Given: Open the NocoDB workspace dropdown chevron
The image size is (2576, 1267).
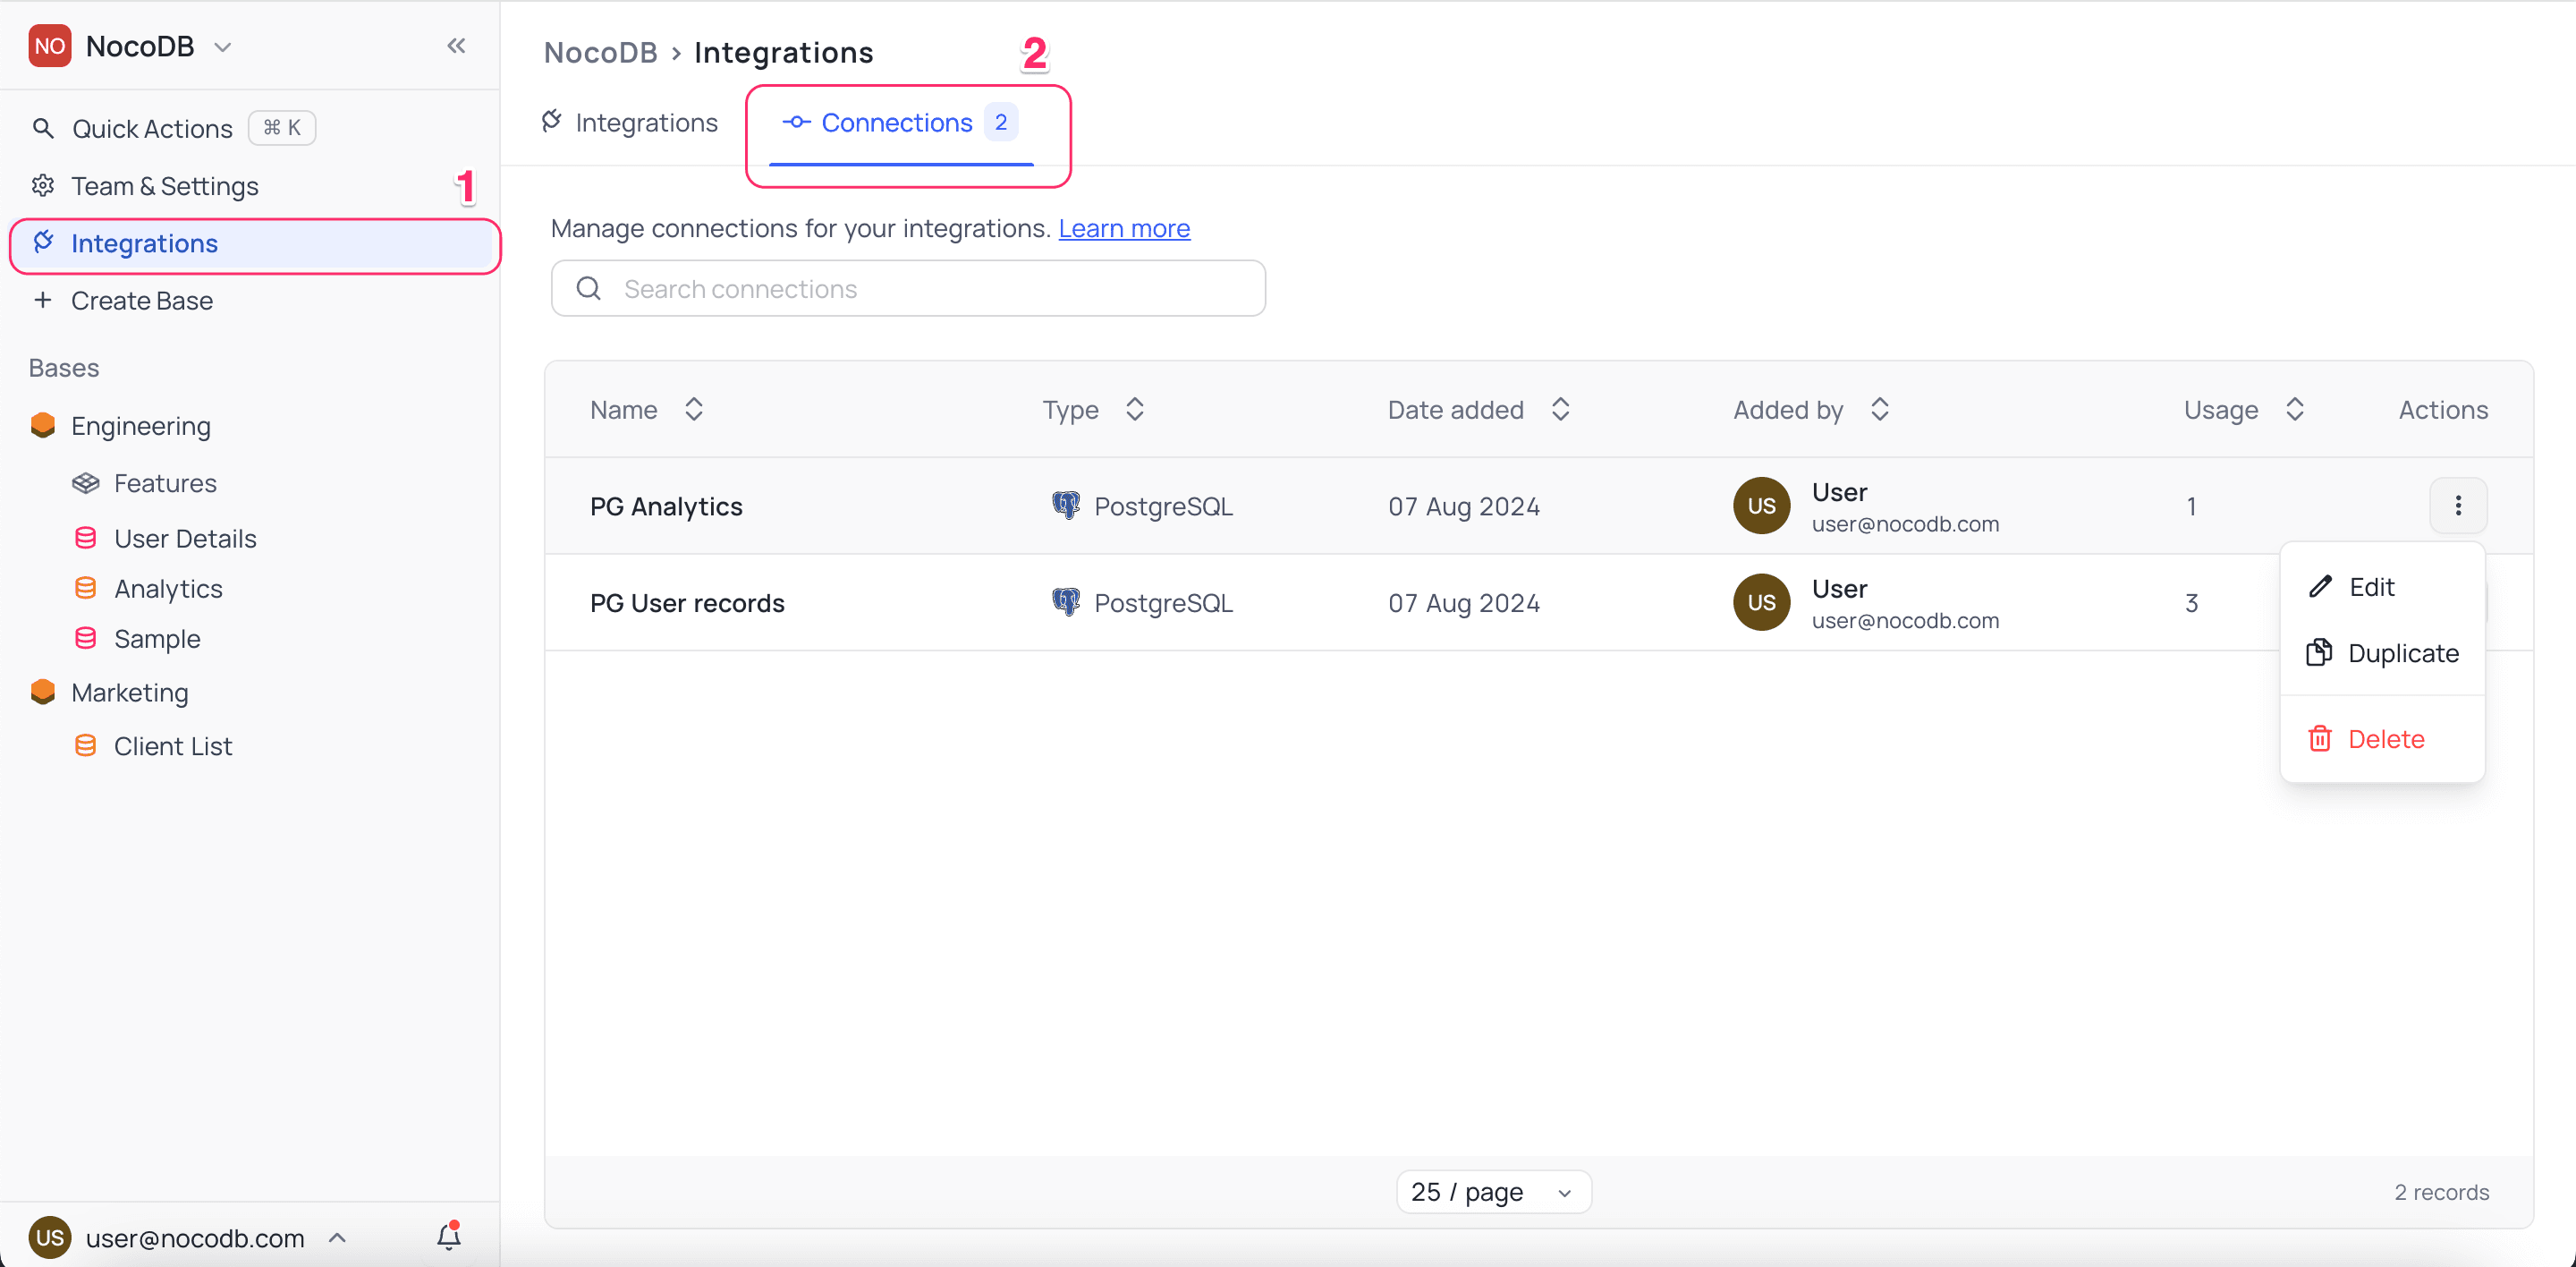Looking at the screenshot, I should pyautogui.click(x=223, y=47).
